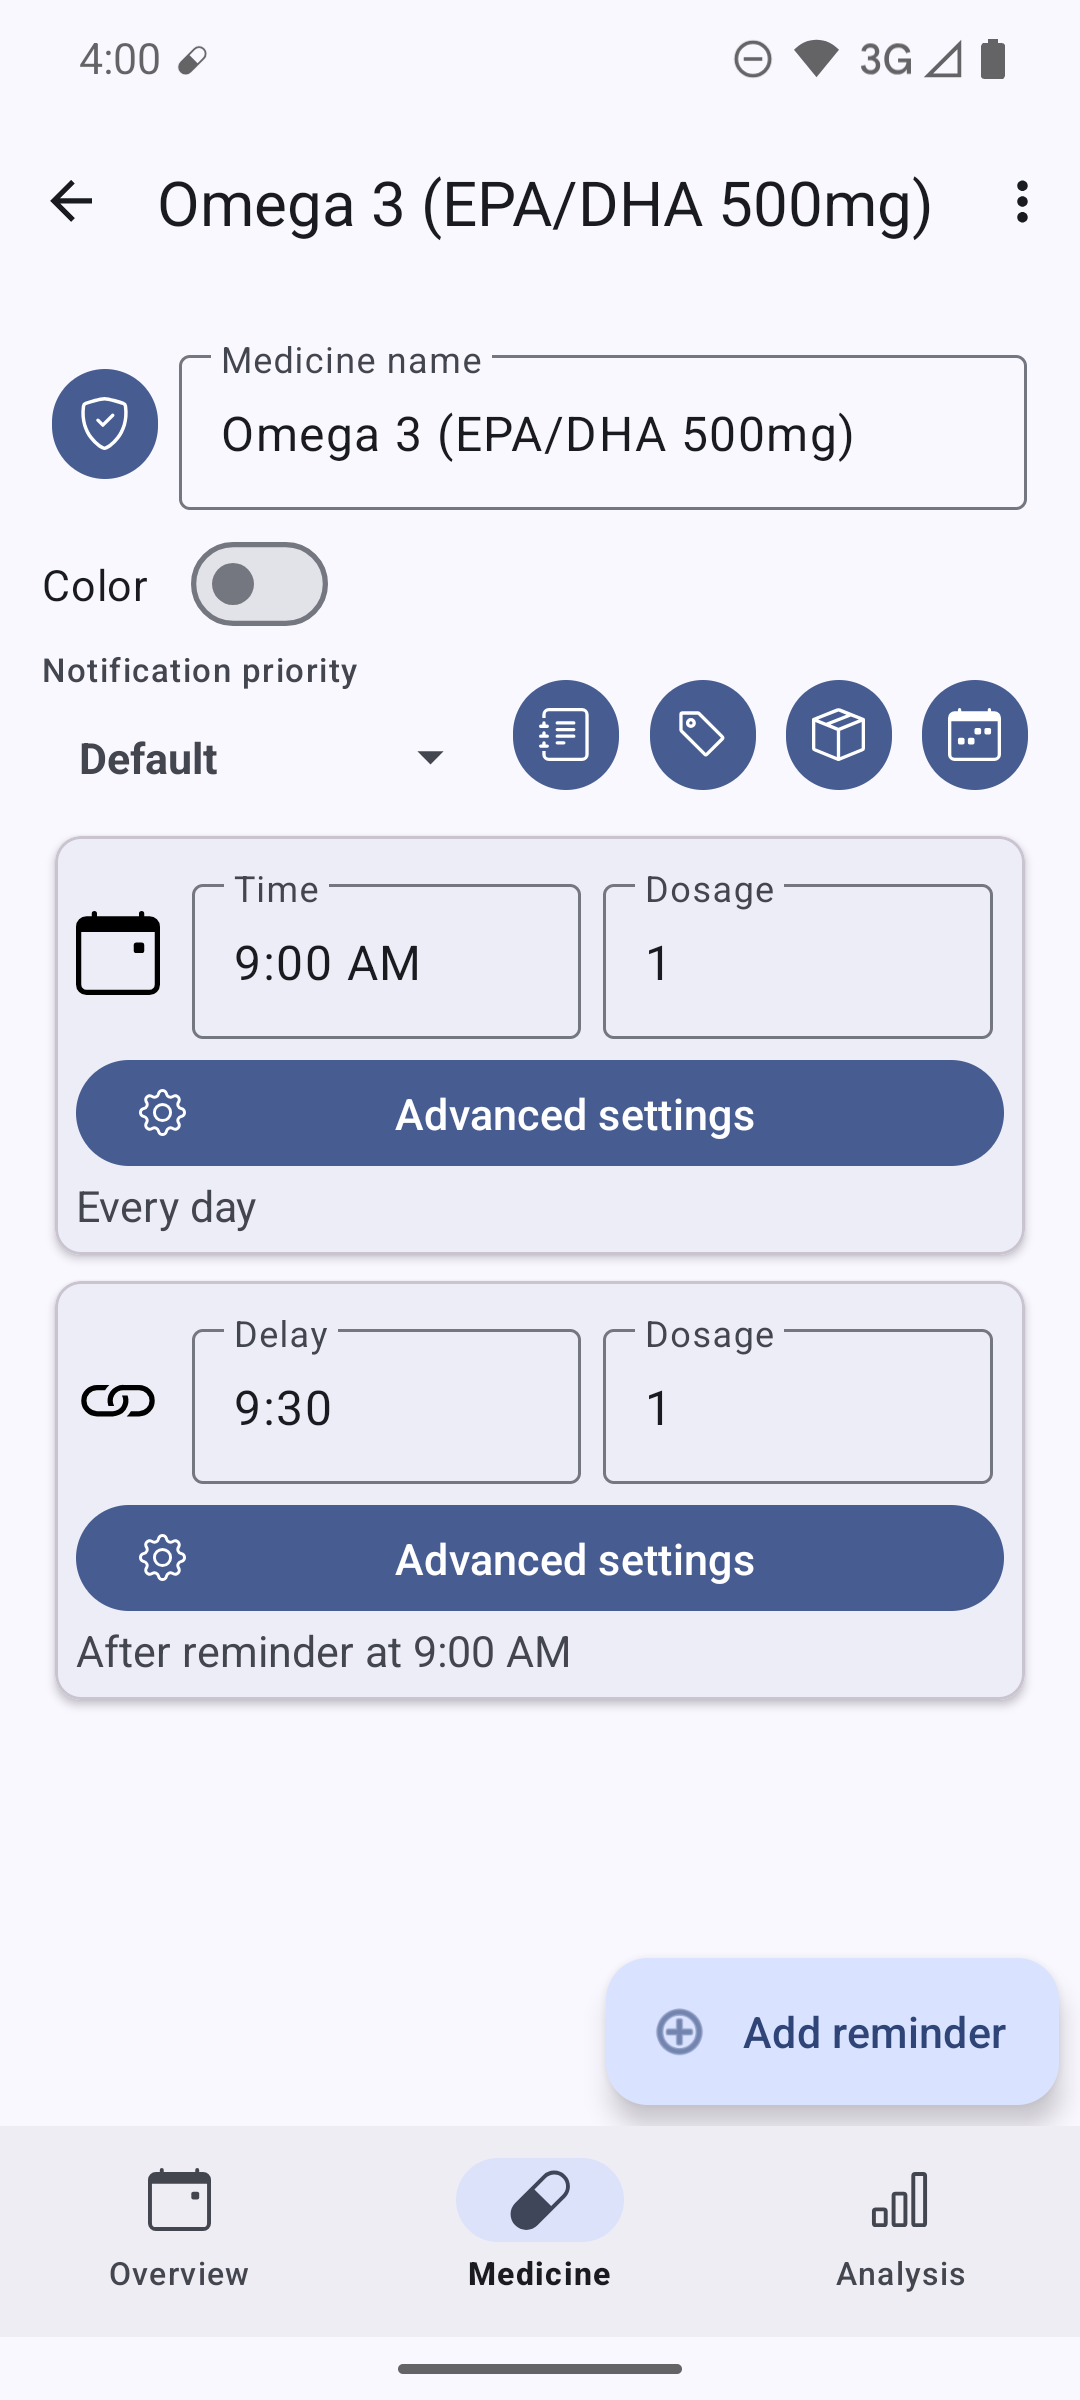Tap the back arrow icon
The image size is (1080, 2400).
pyautogui.click(x=71, y=202)
